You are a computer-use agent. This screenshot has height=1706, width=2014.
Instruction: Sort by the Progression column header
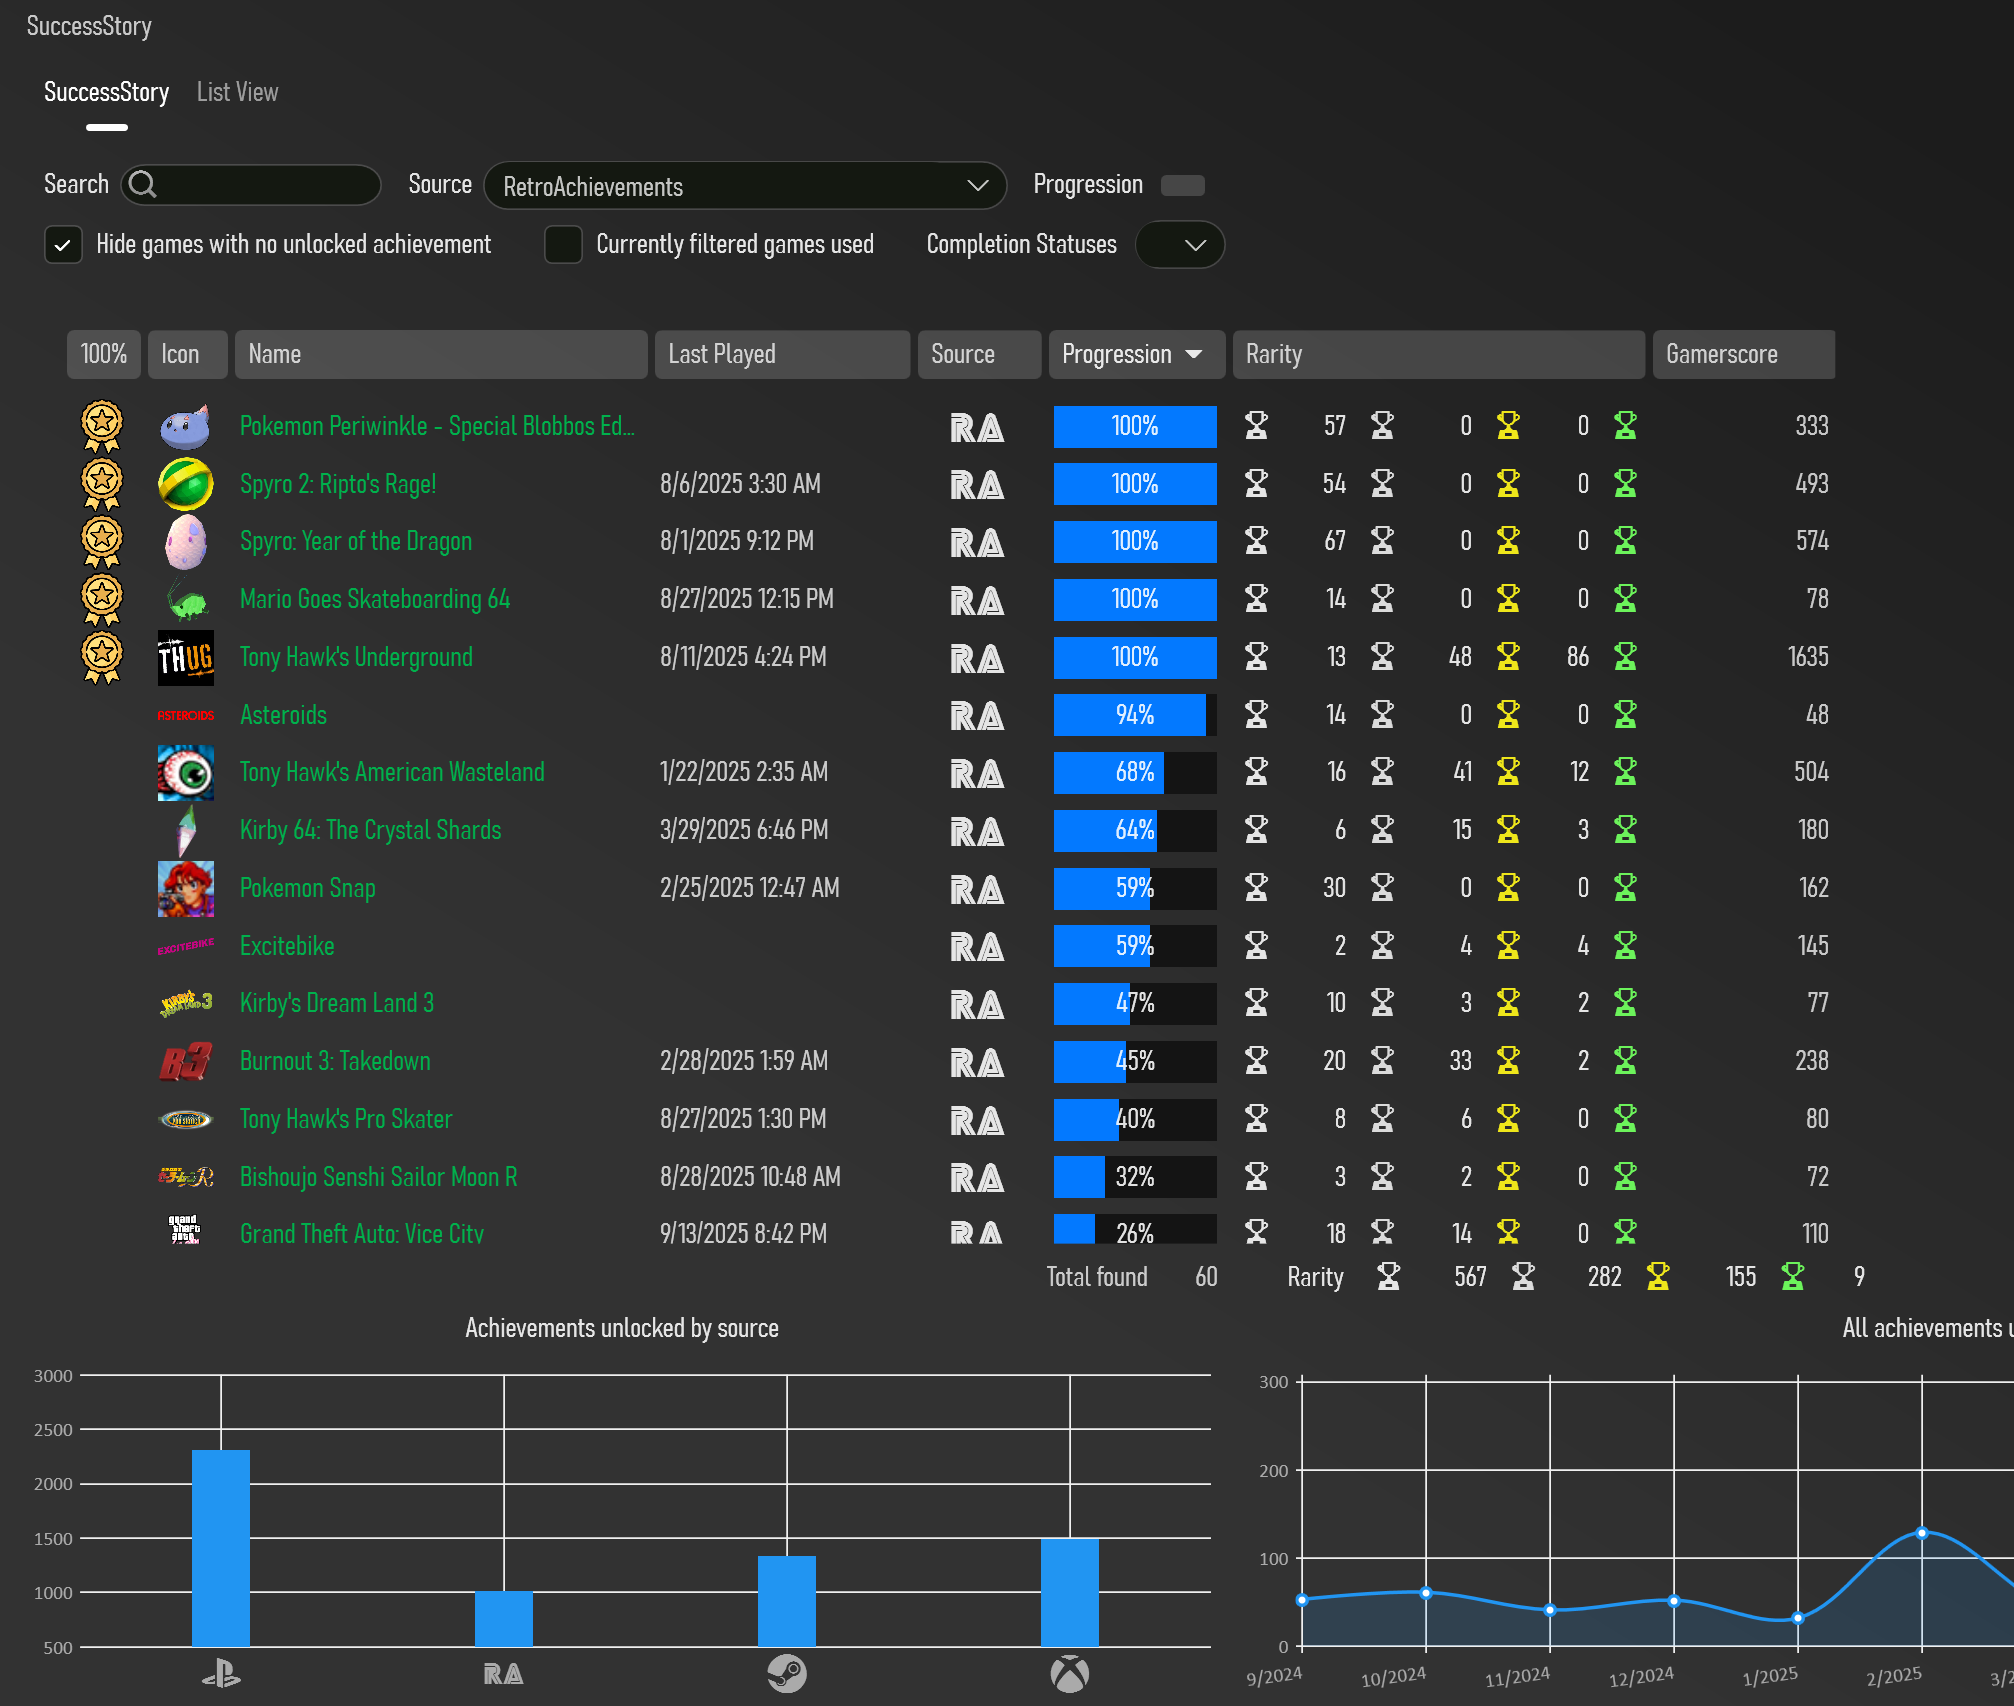coord(1135,355)
